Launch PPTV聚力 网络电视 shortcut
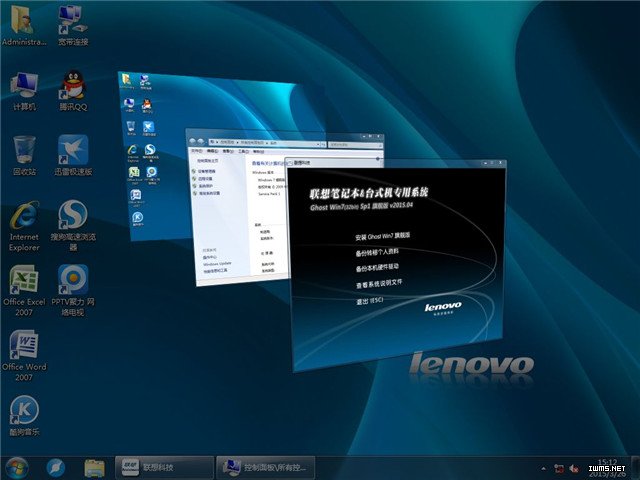 pyautogui.click(x=73, y=291)
